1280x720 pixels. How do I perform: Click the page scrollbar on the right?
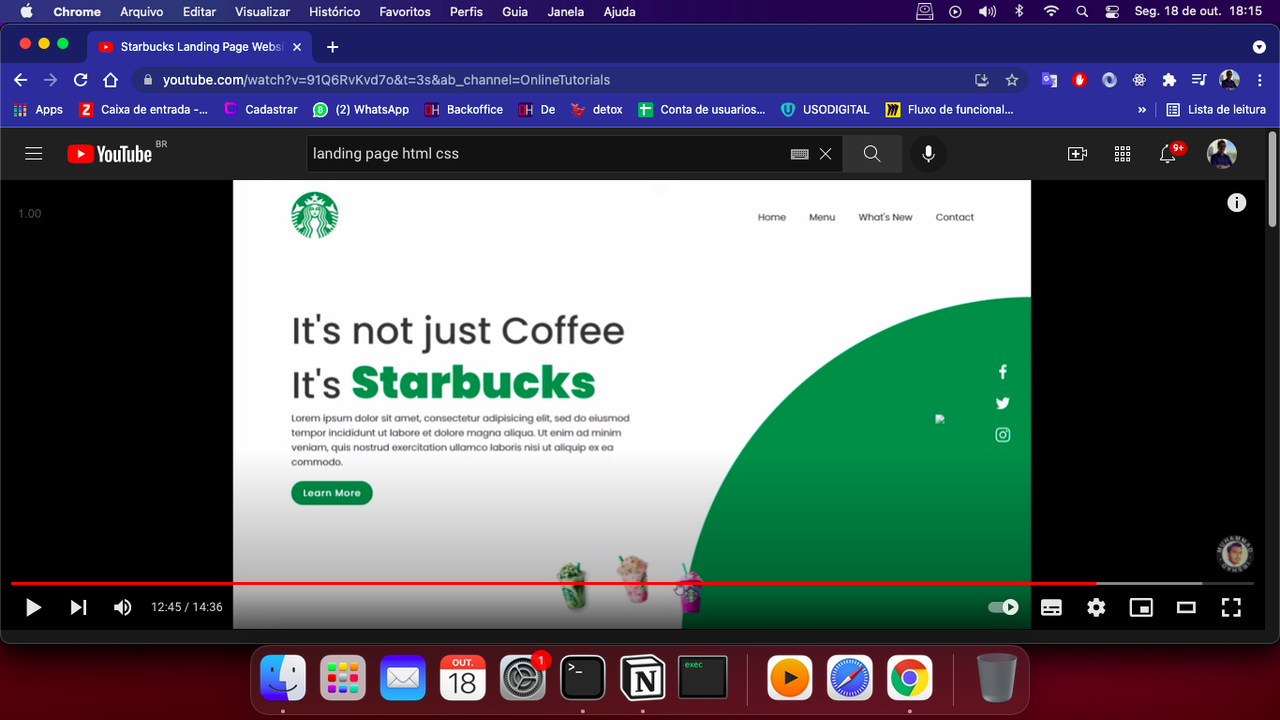(x=1272, y=180)
